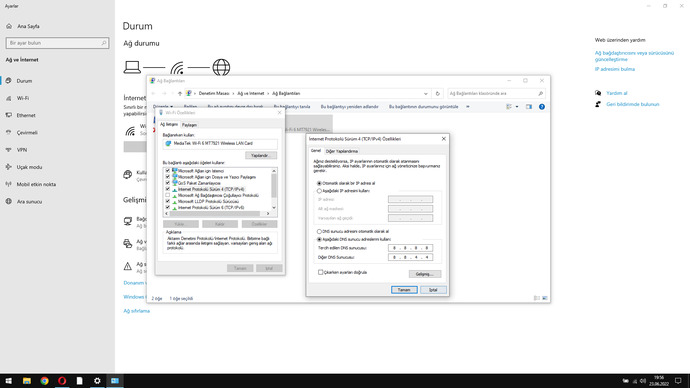Open the Wi-Fi section icon in sidebar
This screenshot has height=388, width=690.
(8, 98)
